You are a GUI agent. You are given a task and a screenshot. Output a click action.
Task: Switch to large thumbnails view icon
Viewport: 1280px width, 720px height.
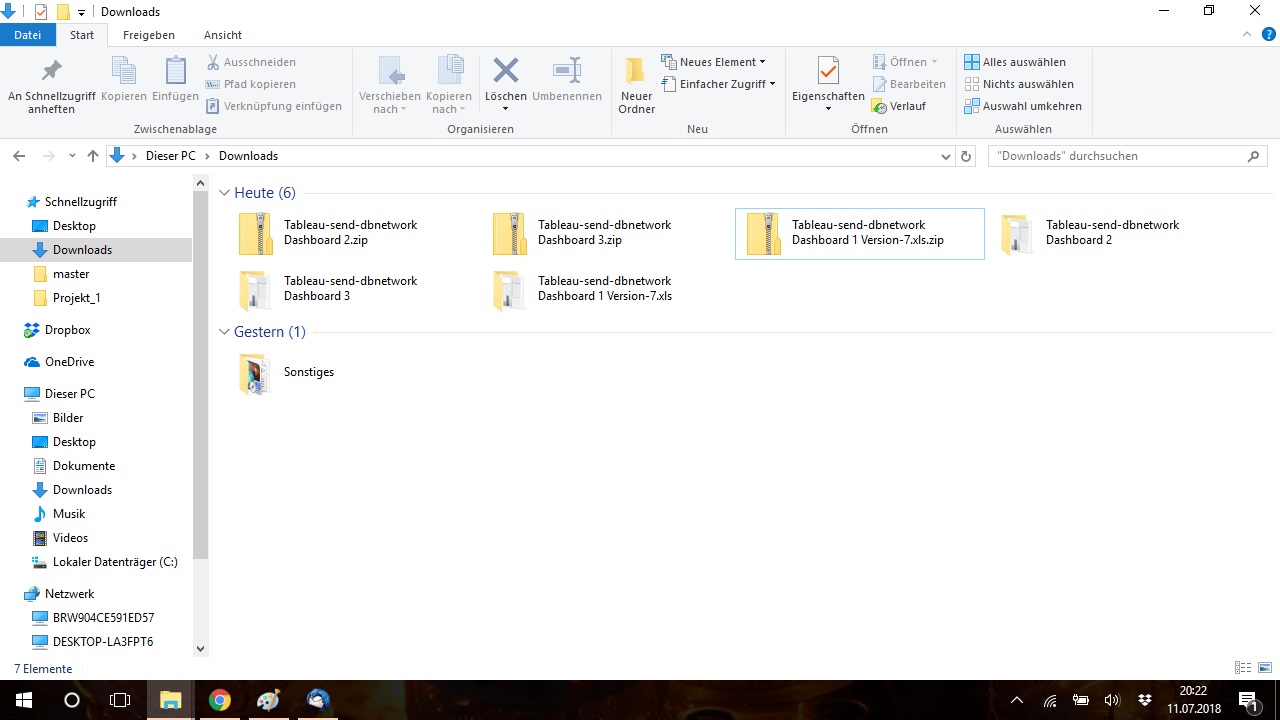[1265, 668]
